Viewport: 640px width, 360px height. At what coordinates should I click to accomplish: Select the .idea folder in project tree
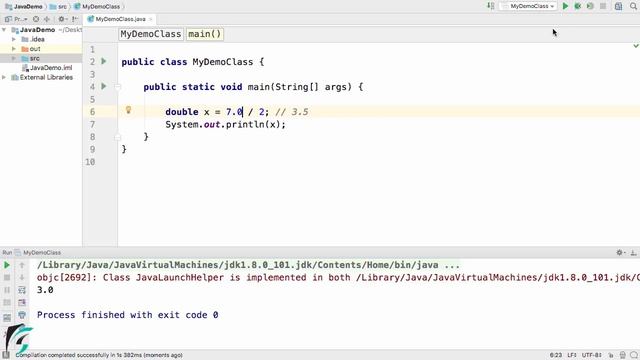(x=33, y=39)
